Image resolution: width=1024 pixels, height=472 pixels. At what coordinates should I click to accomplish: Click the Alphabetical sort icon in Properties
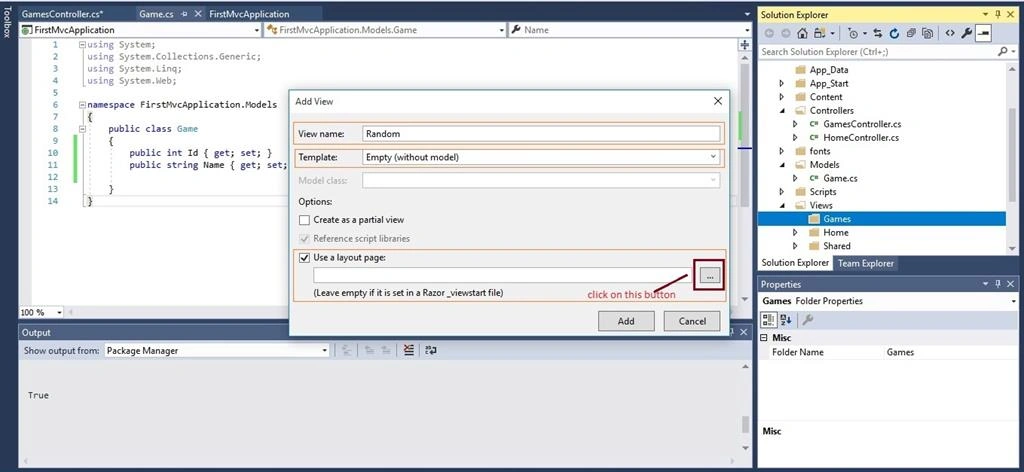click(x=786, y=319)
